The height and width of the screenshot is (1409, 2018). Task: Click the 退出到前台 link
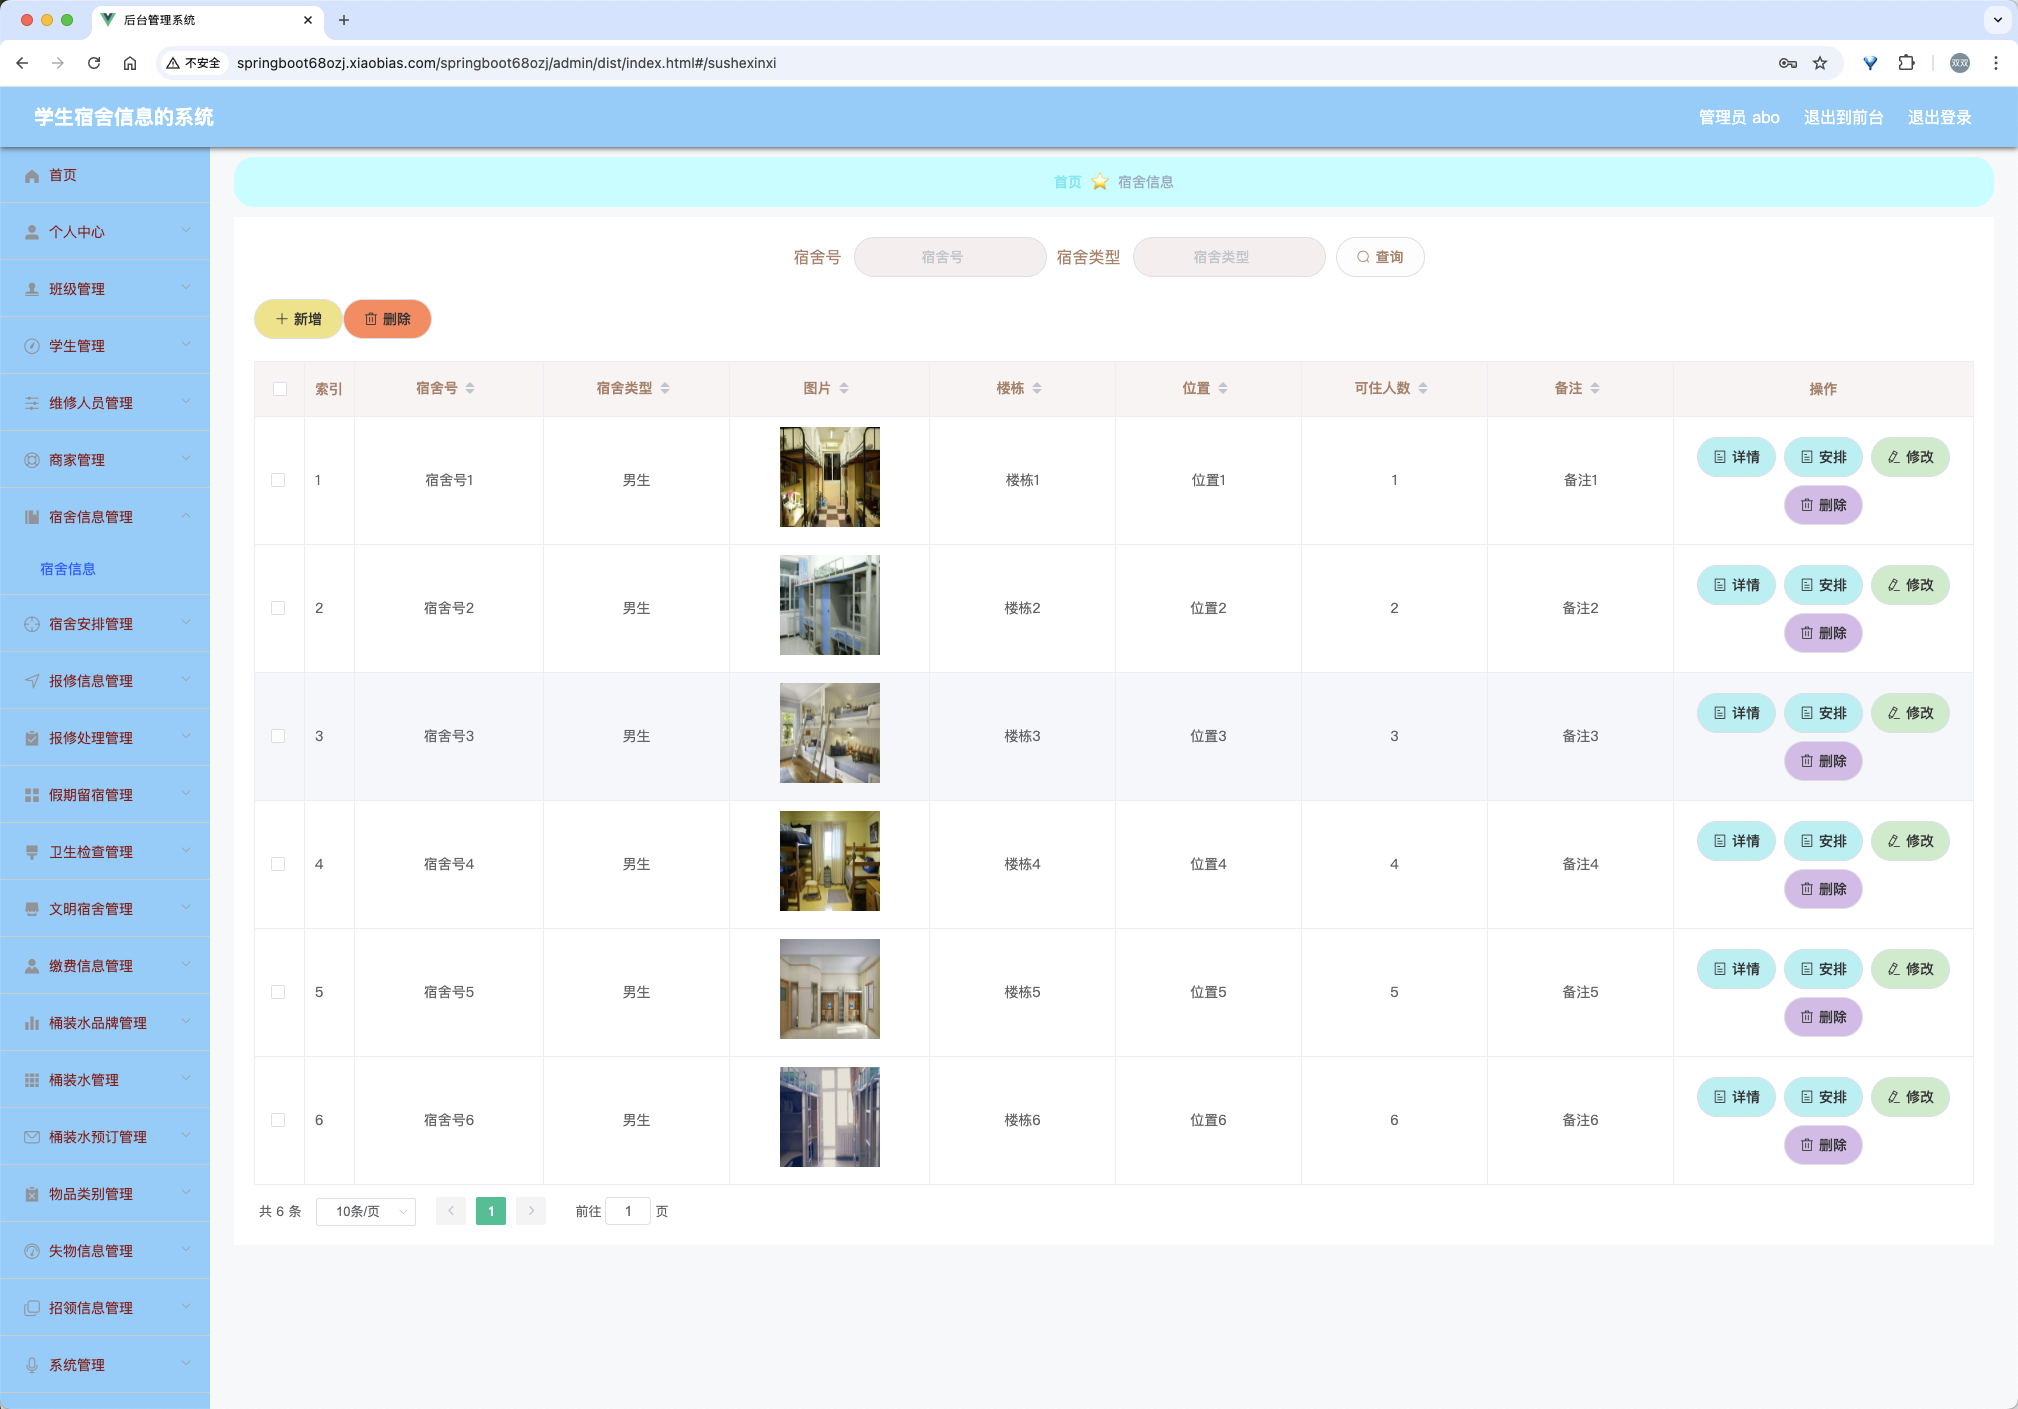[x=1843, y=118]
